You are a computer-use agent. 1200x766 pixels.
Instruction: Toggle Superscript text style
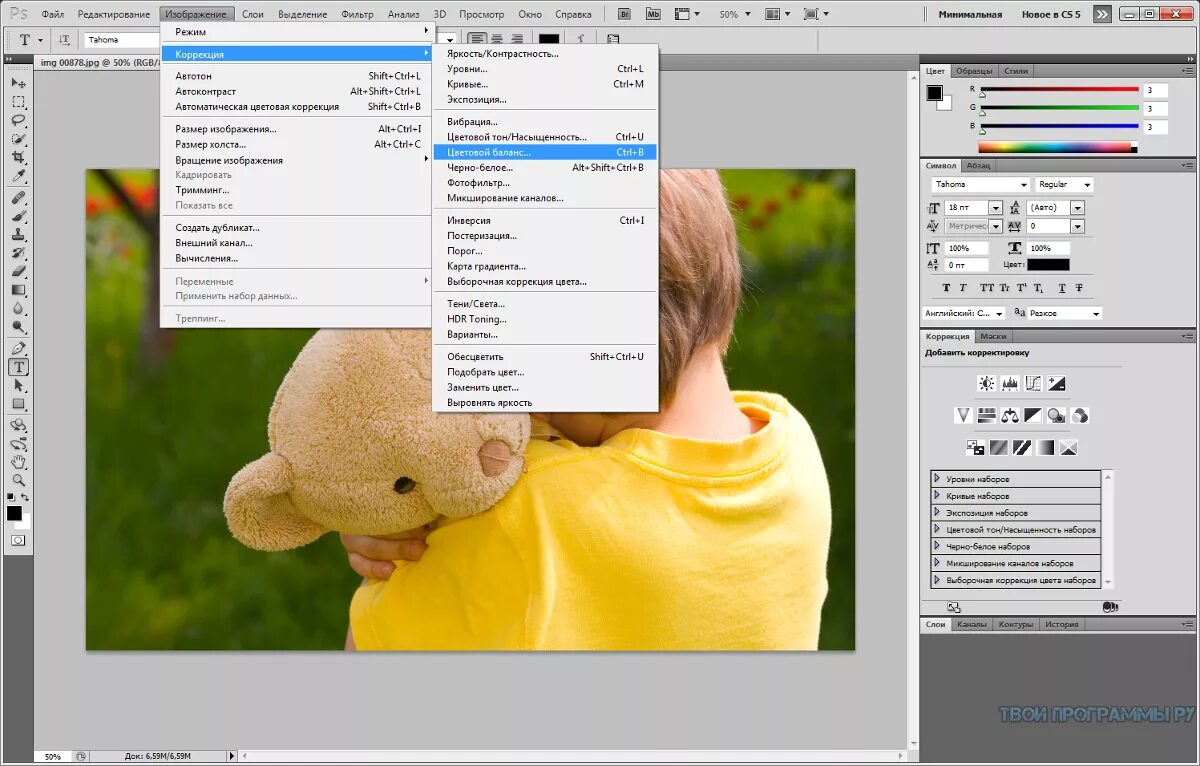click(1022, 288)
